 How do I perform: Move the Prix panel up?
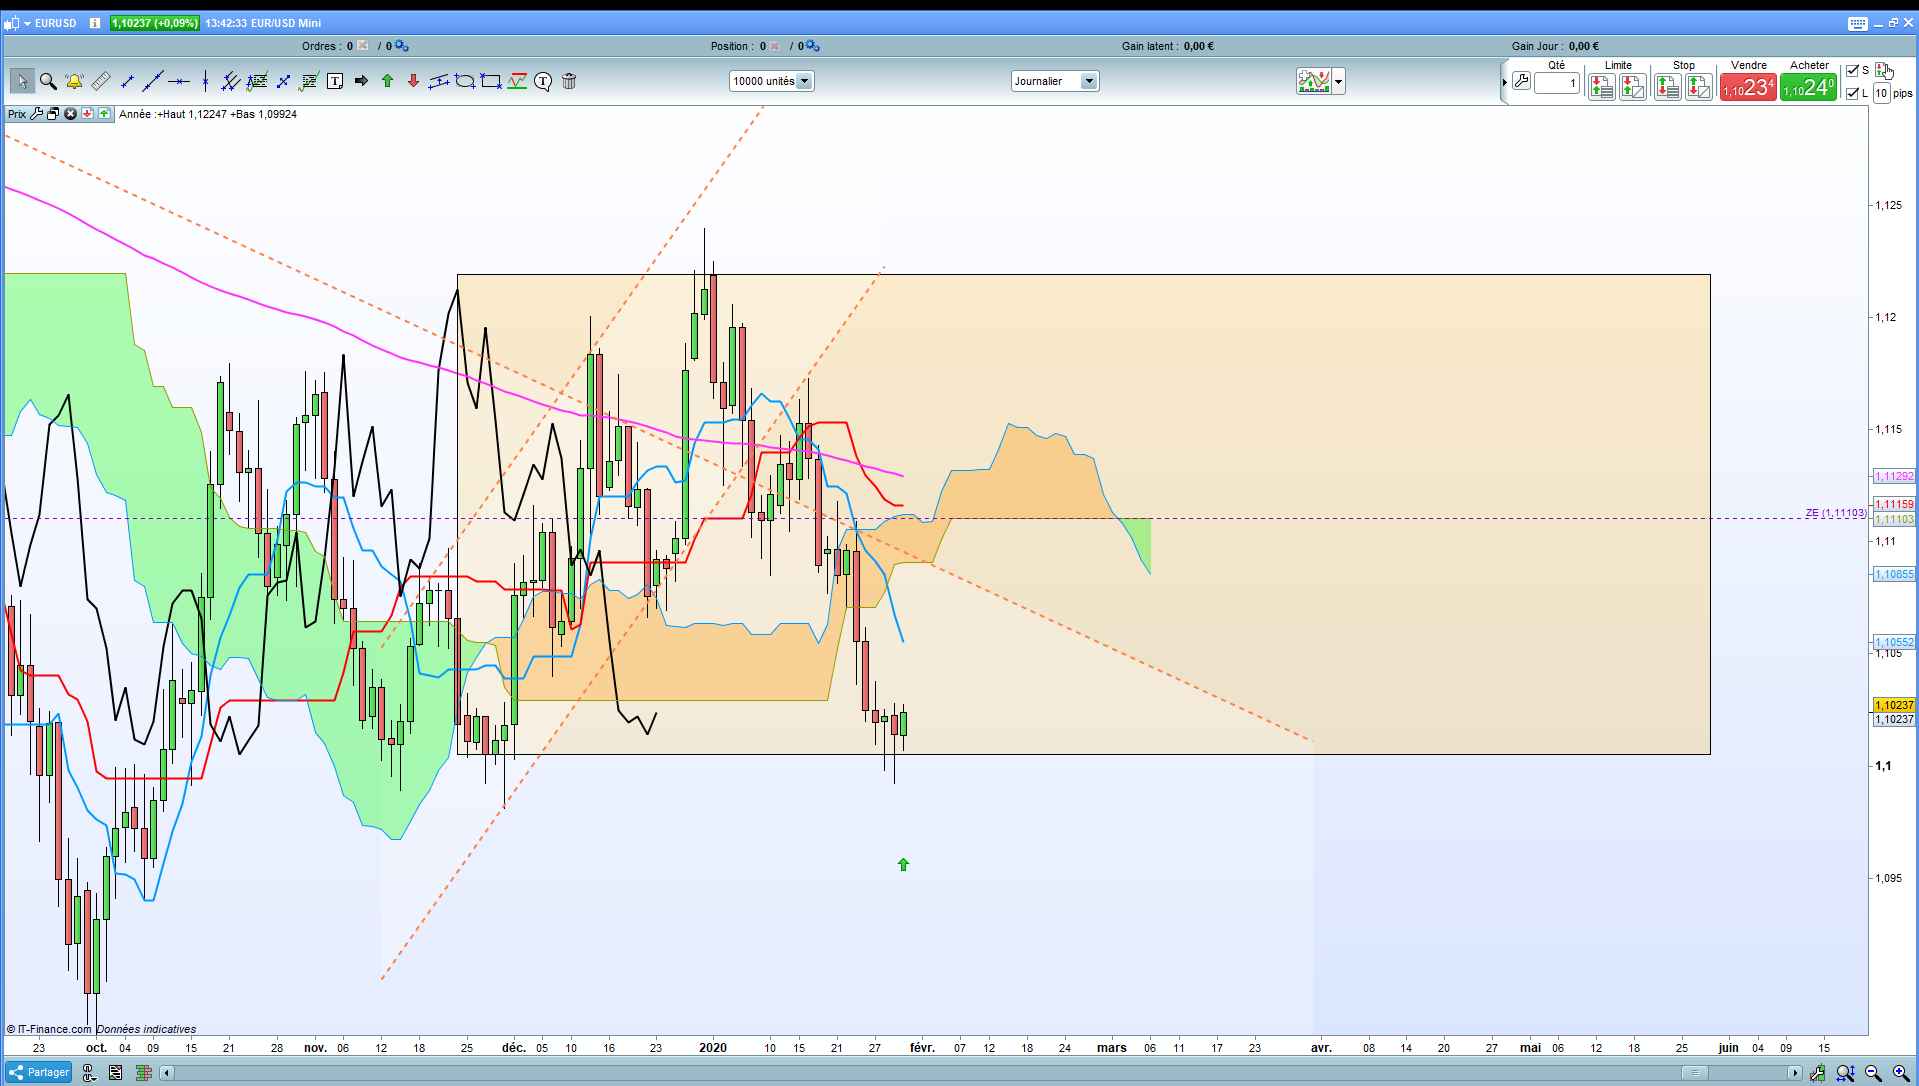(x=104, y=114)
